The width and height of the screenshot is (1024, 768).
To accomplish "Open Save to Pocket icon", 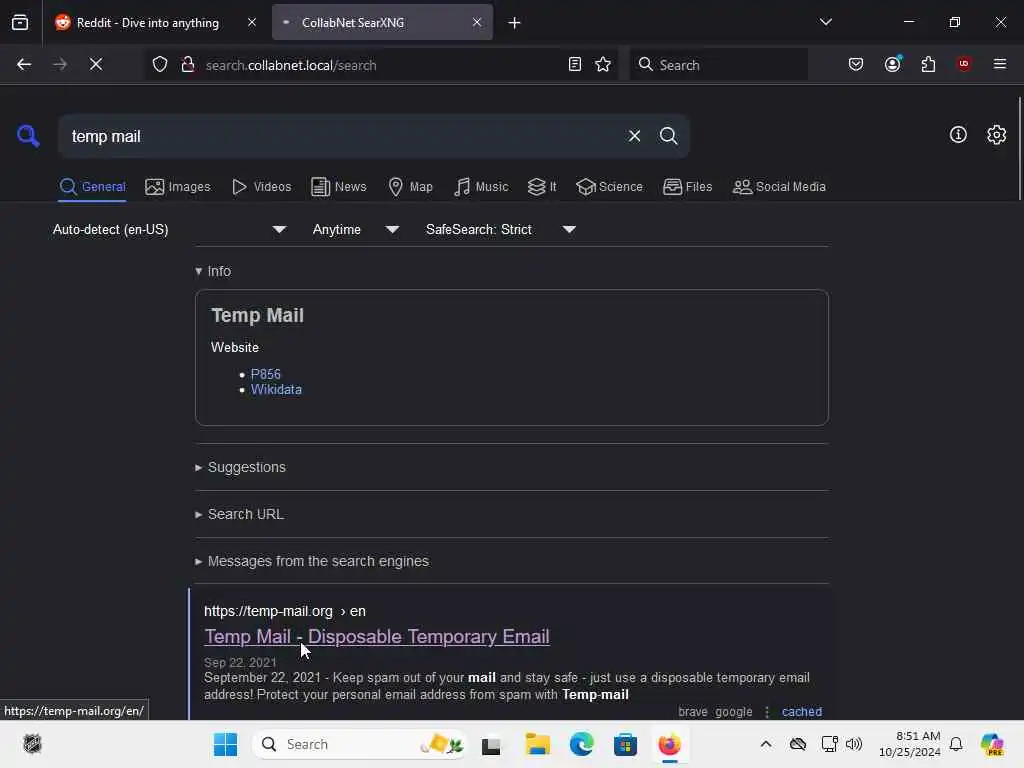I will click(856, 64).
